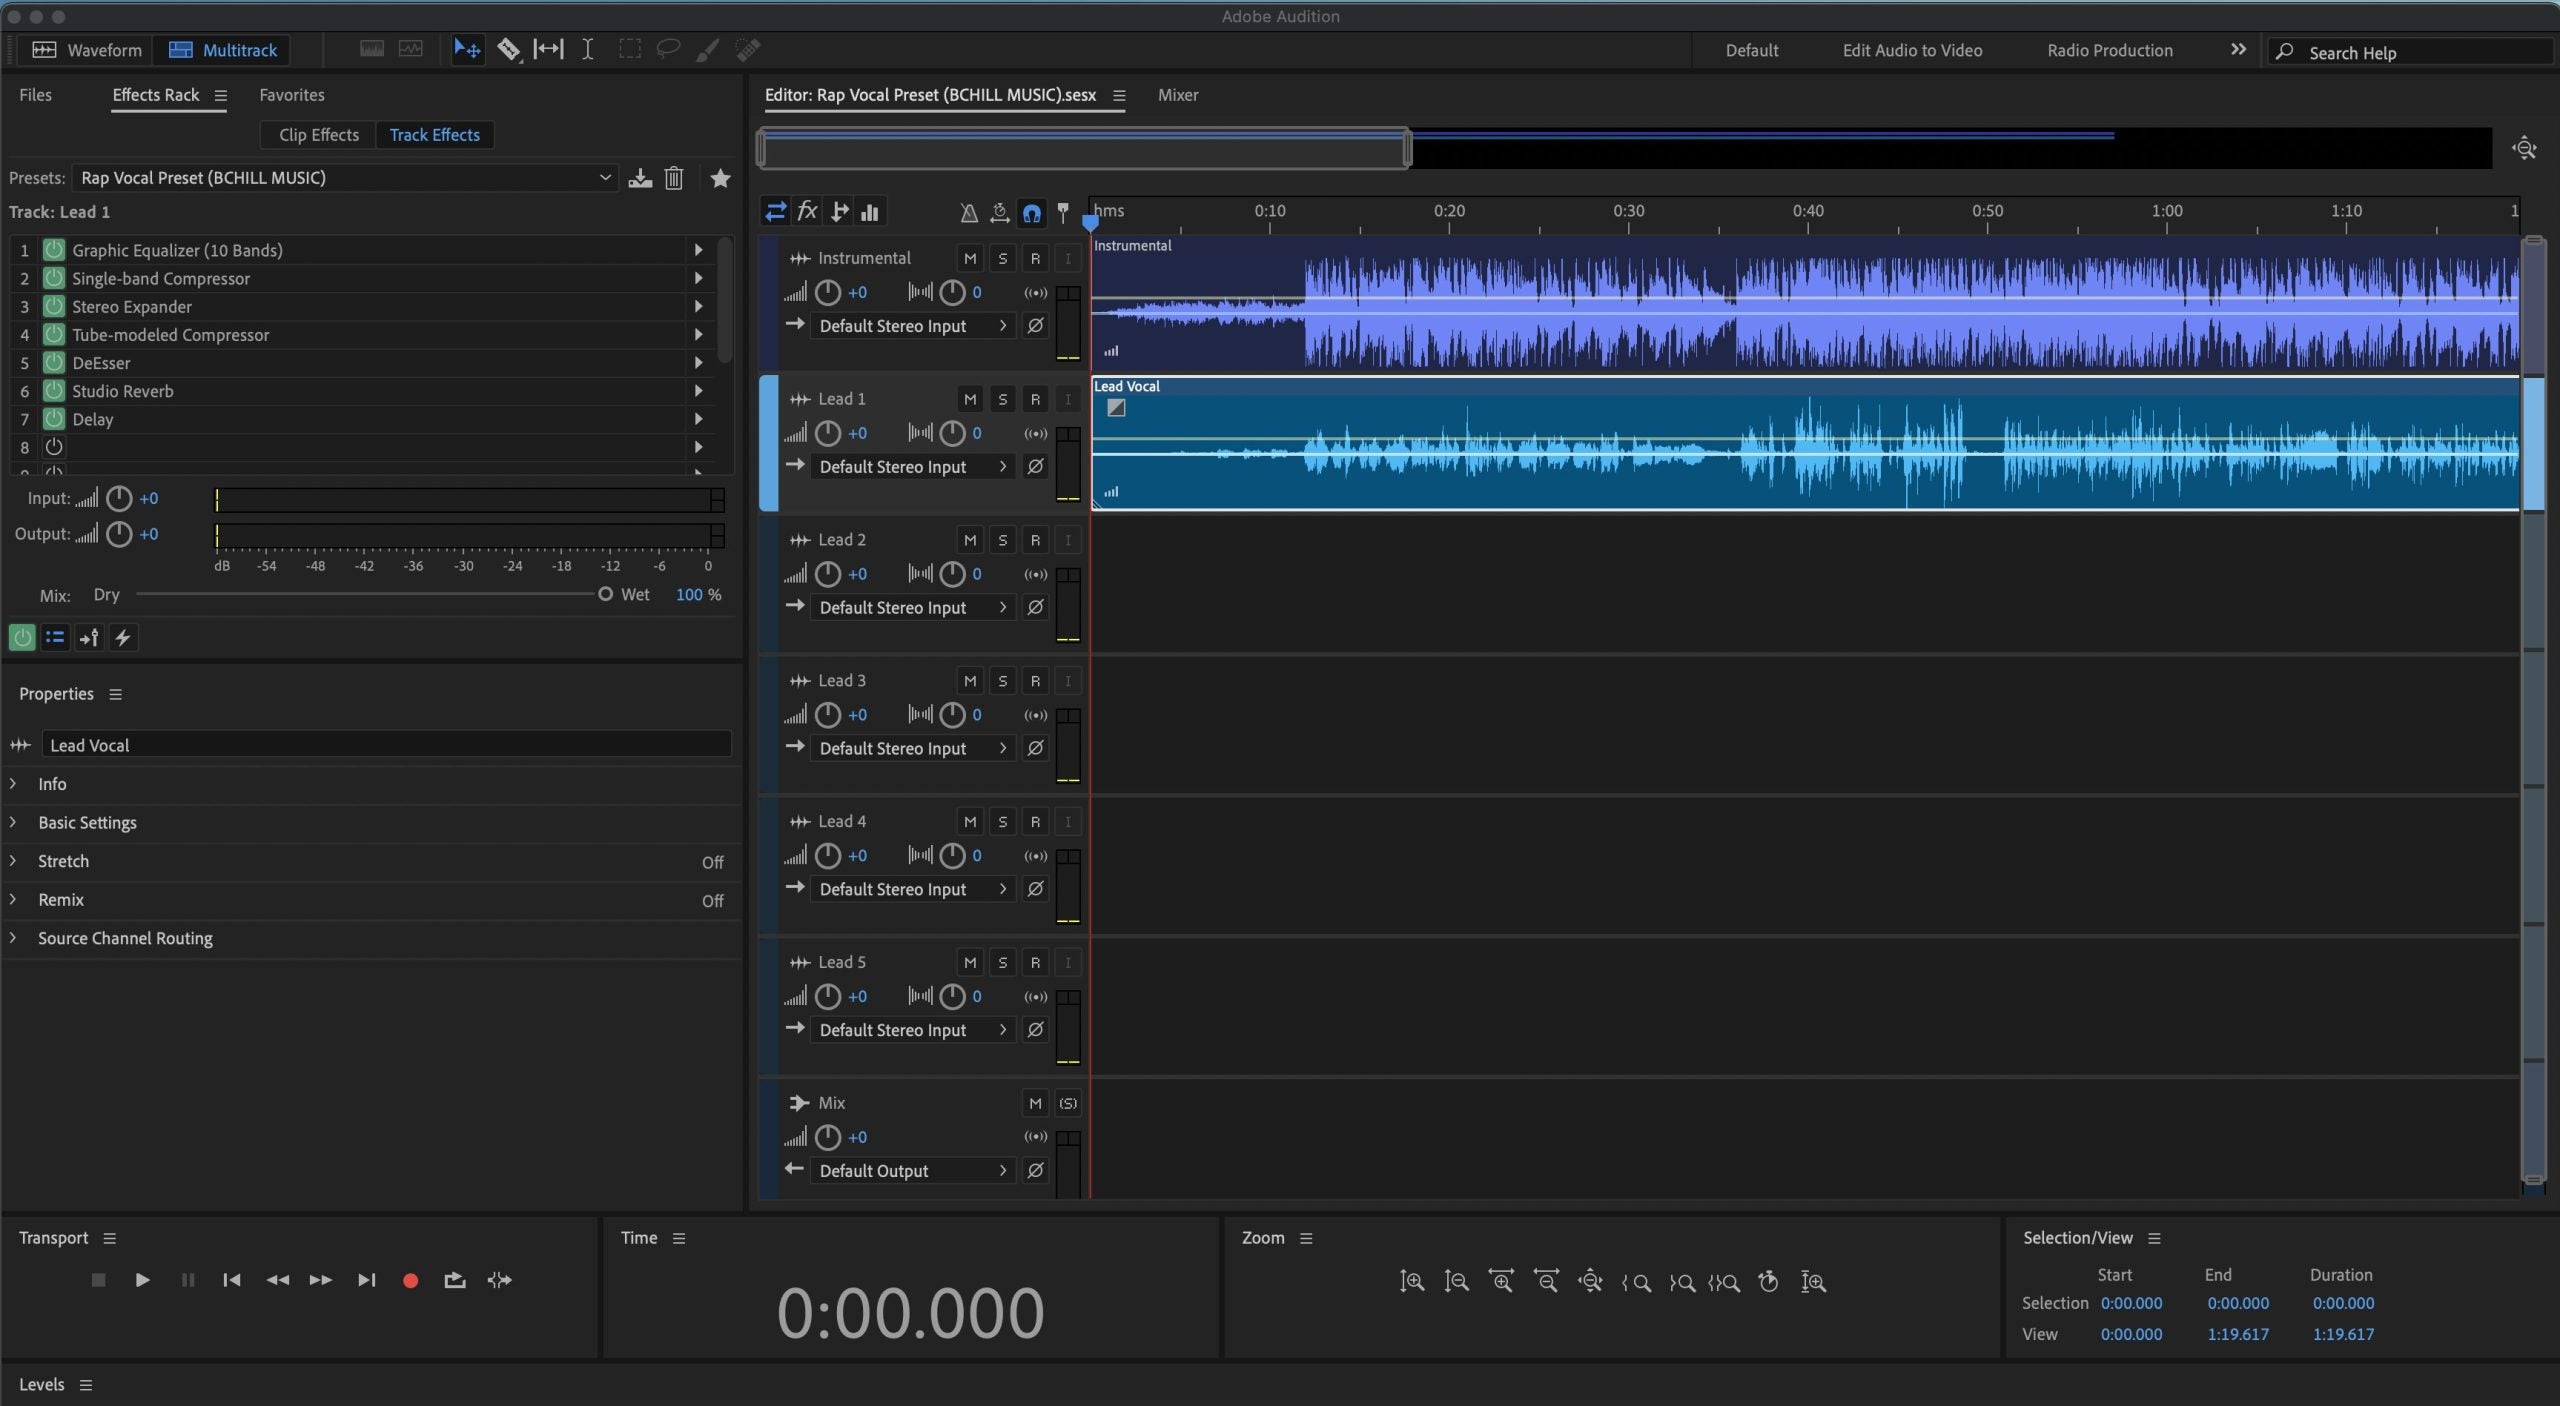This screenshot has width=2560, height=1406.
Task: Toggle power for Graphic Equalizer effect
Action: point(54,250)
